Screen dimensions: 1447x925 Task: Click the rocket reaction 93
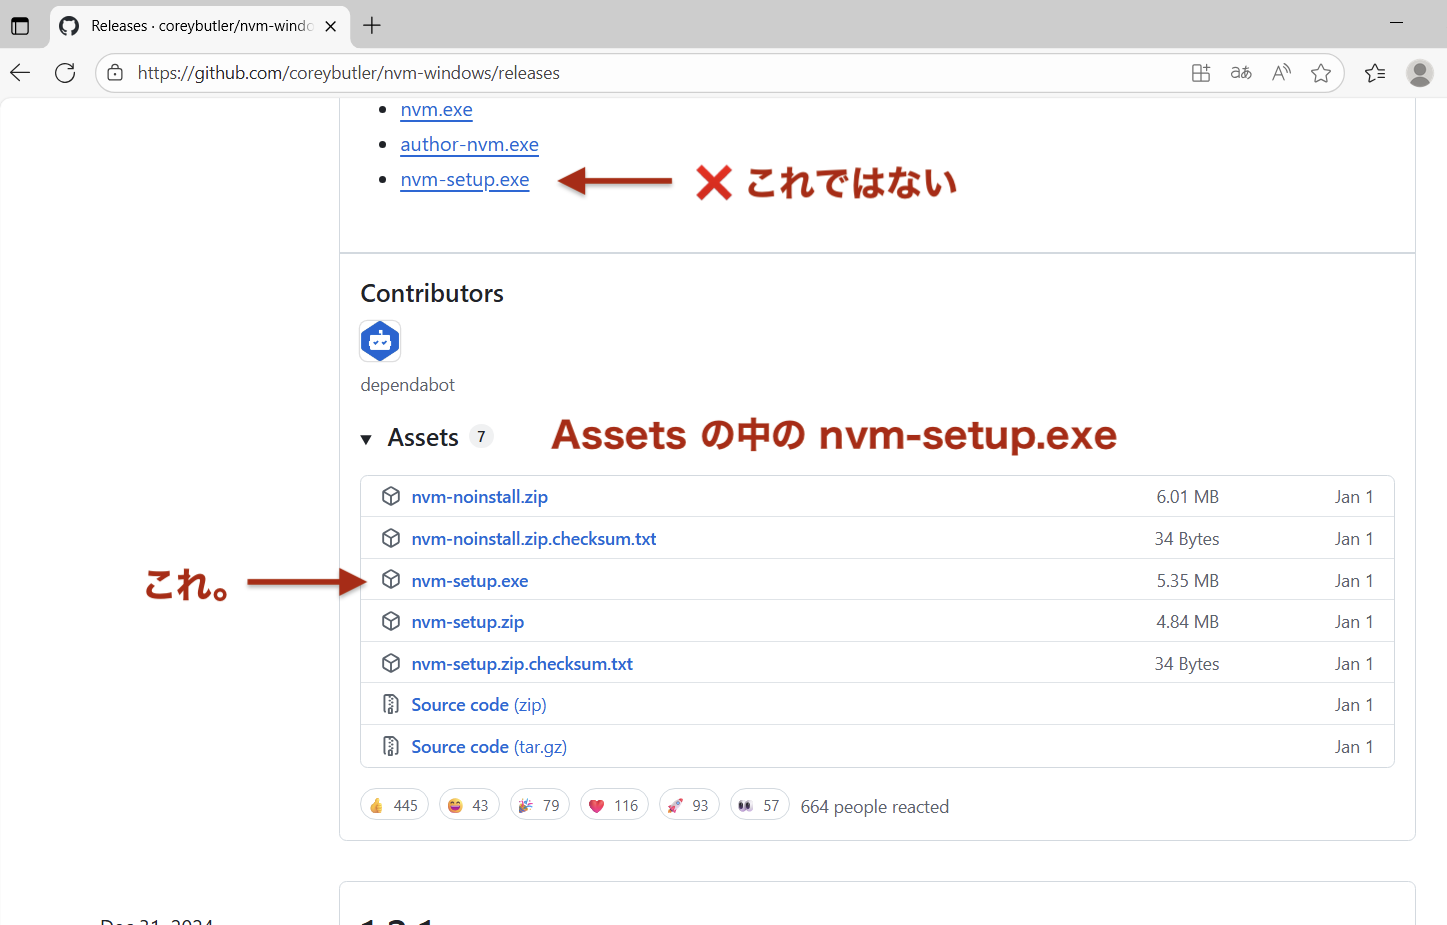(x=689, y=805)
